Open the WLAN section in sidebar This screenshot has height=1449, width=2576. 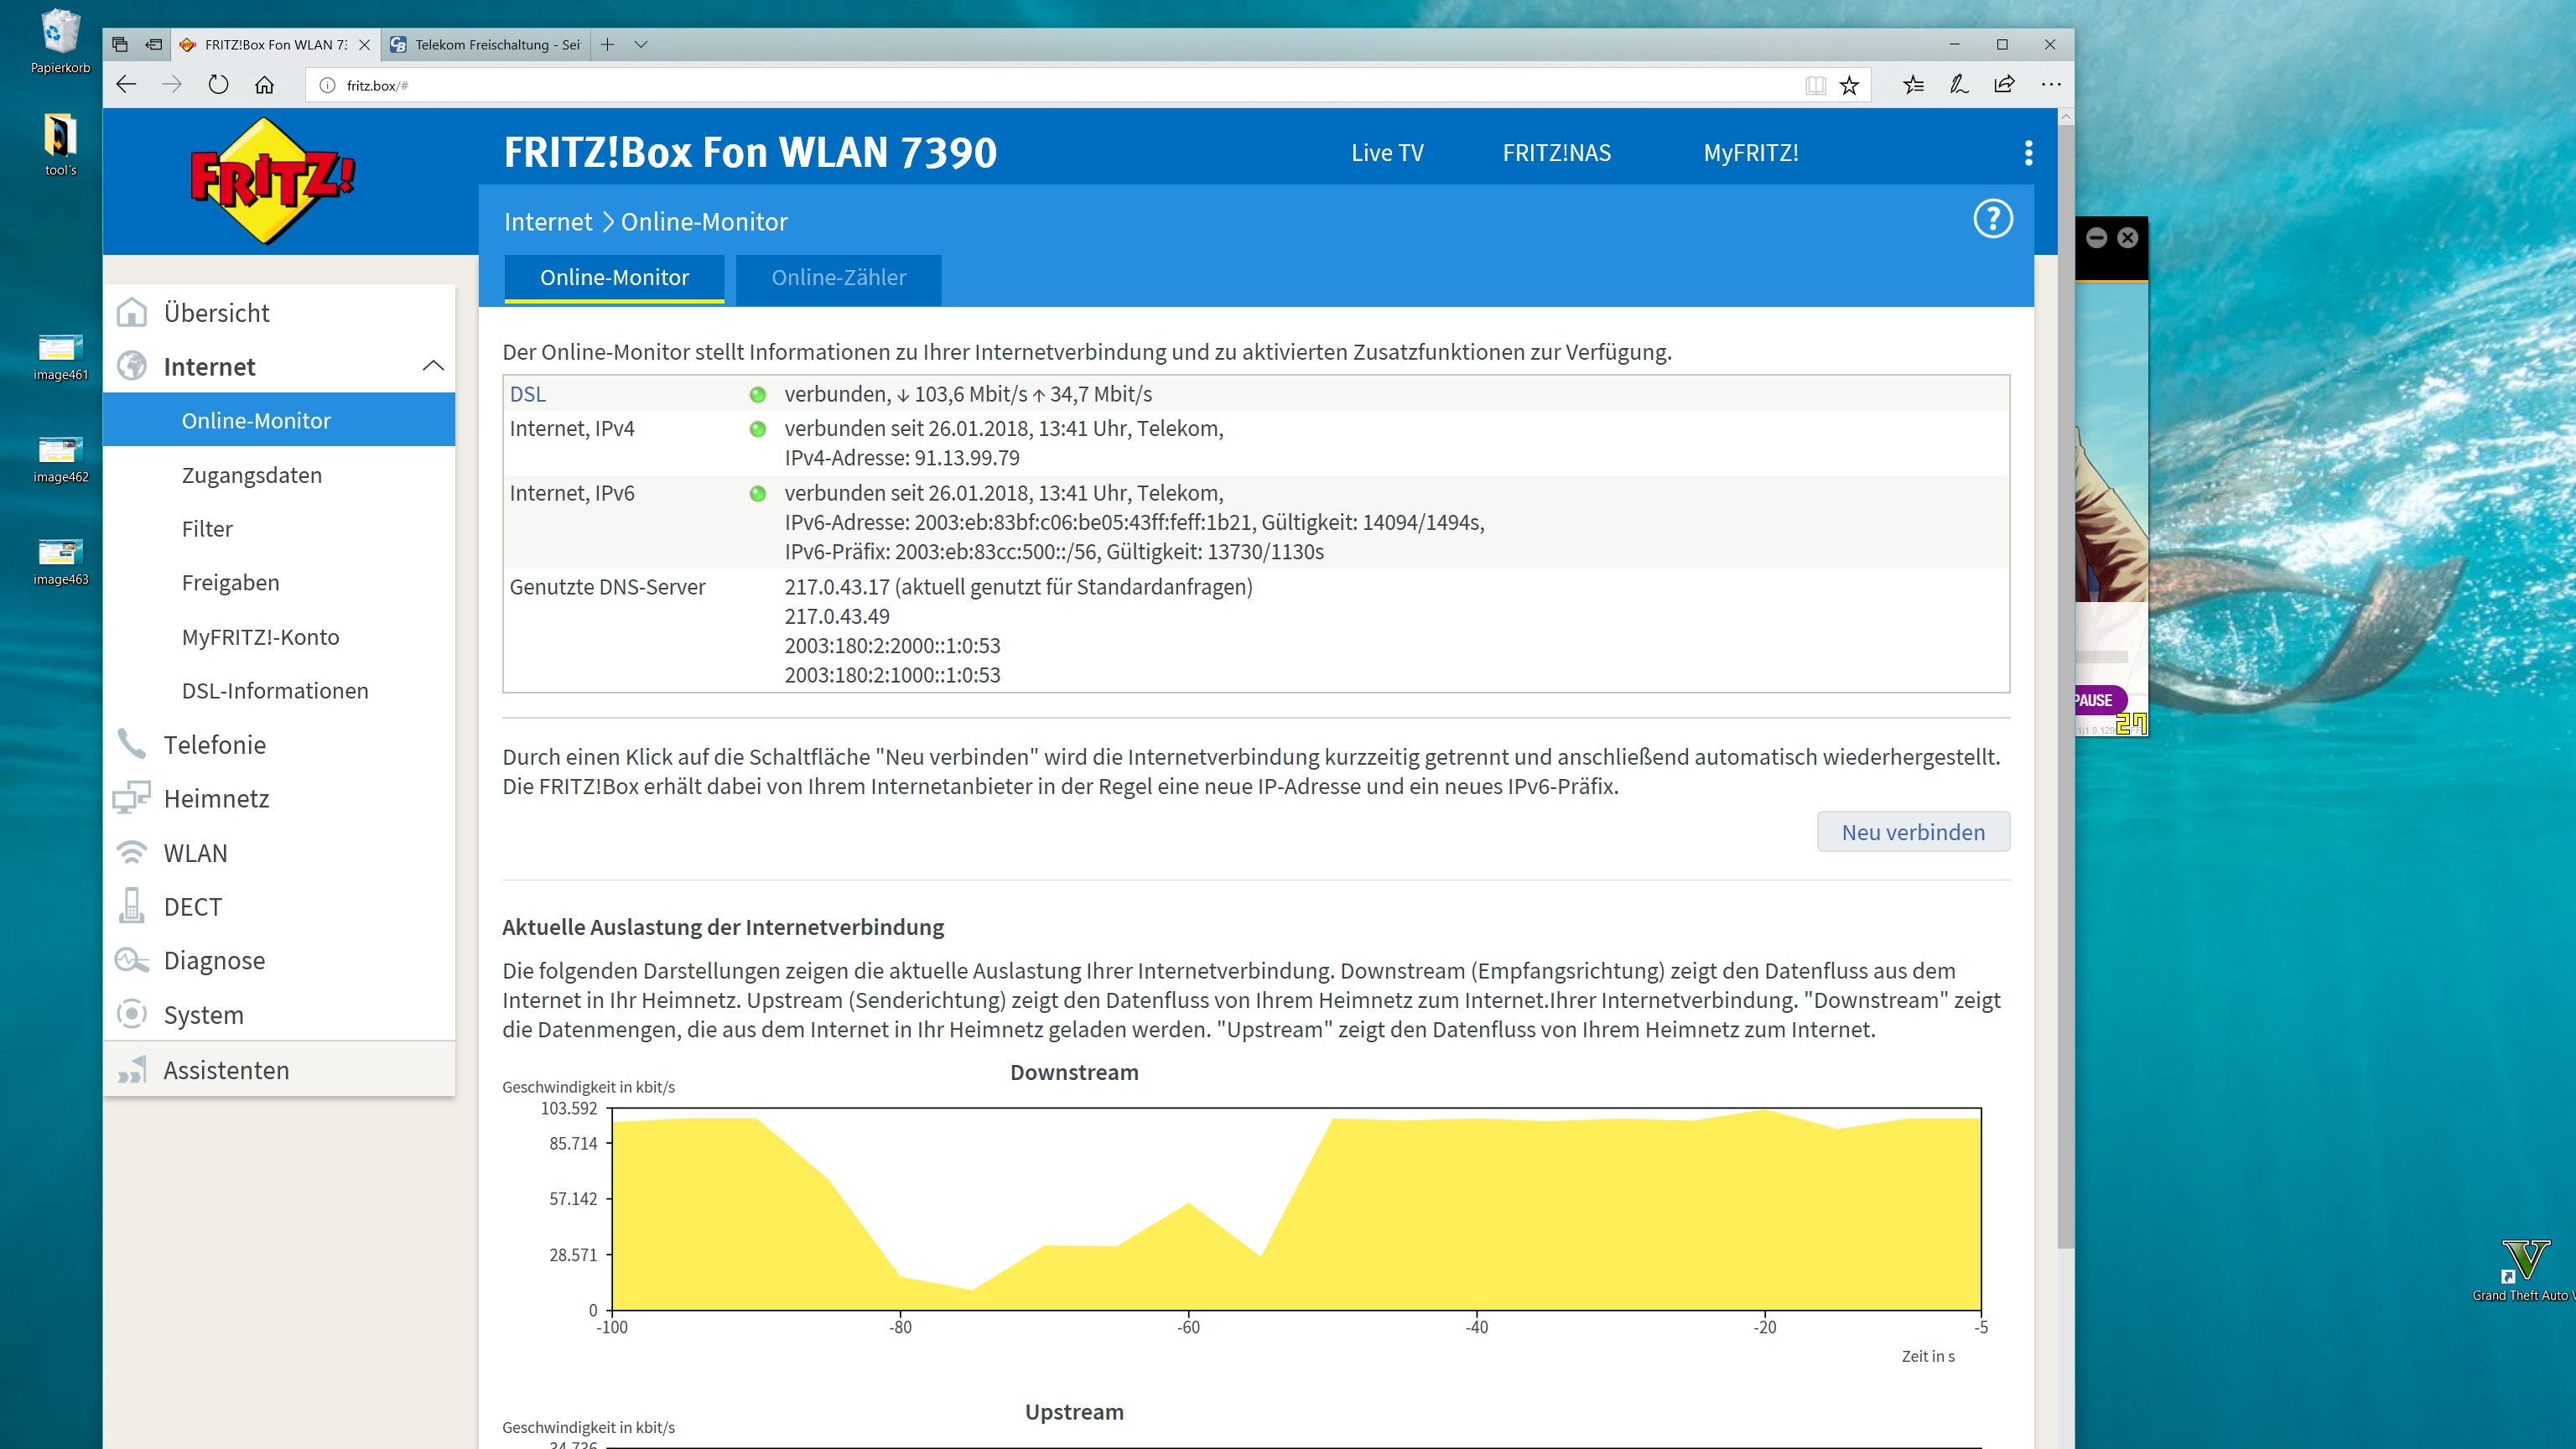coord(195,853)
